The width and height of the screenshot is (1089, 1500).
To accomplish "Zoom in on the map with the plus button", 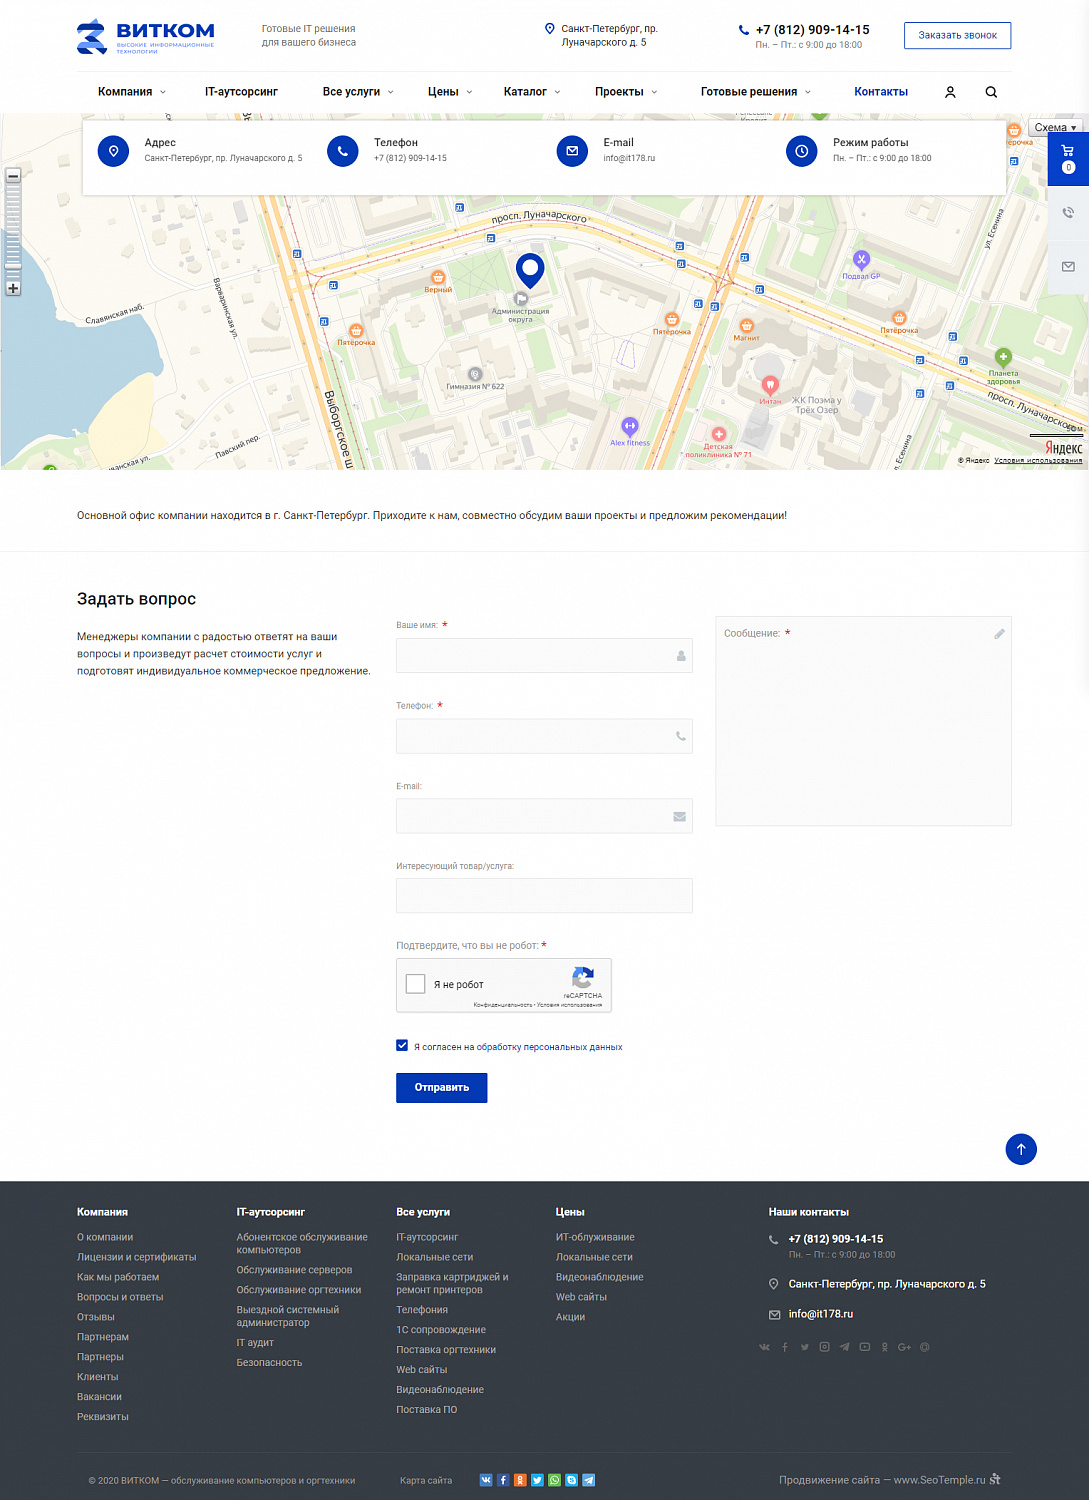I will [13, 288].
